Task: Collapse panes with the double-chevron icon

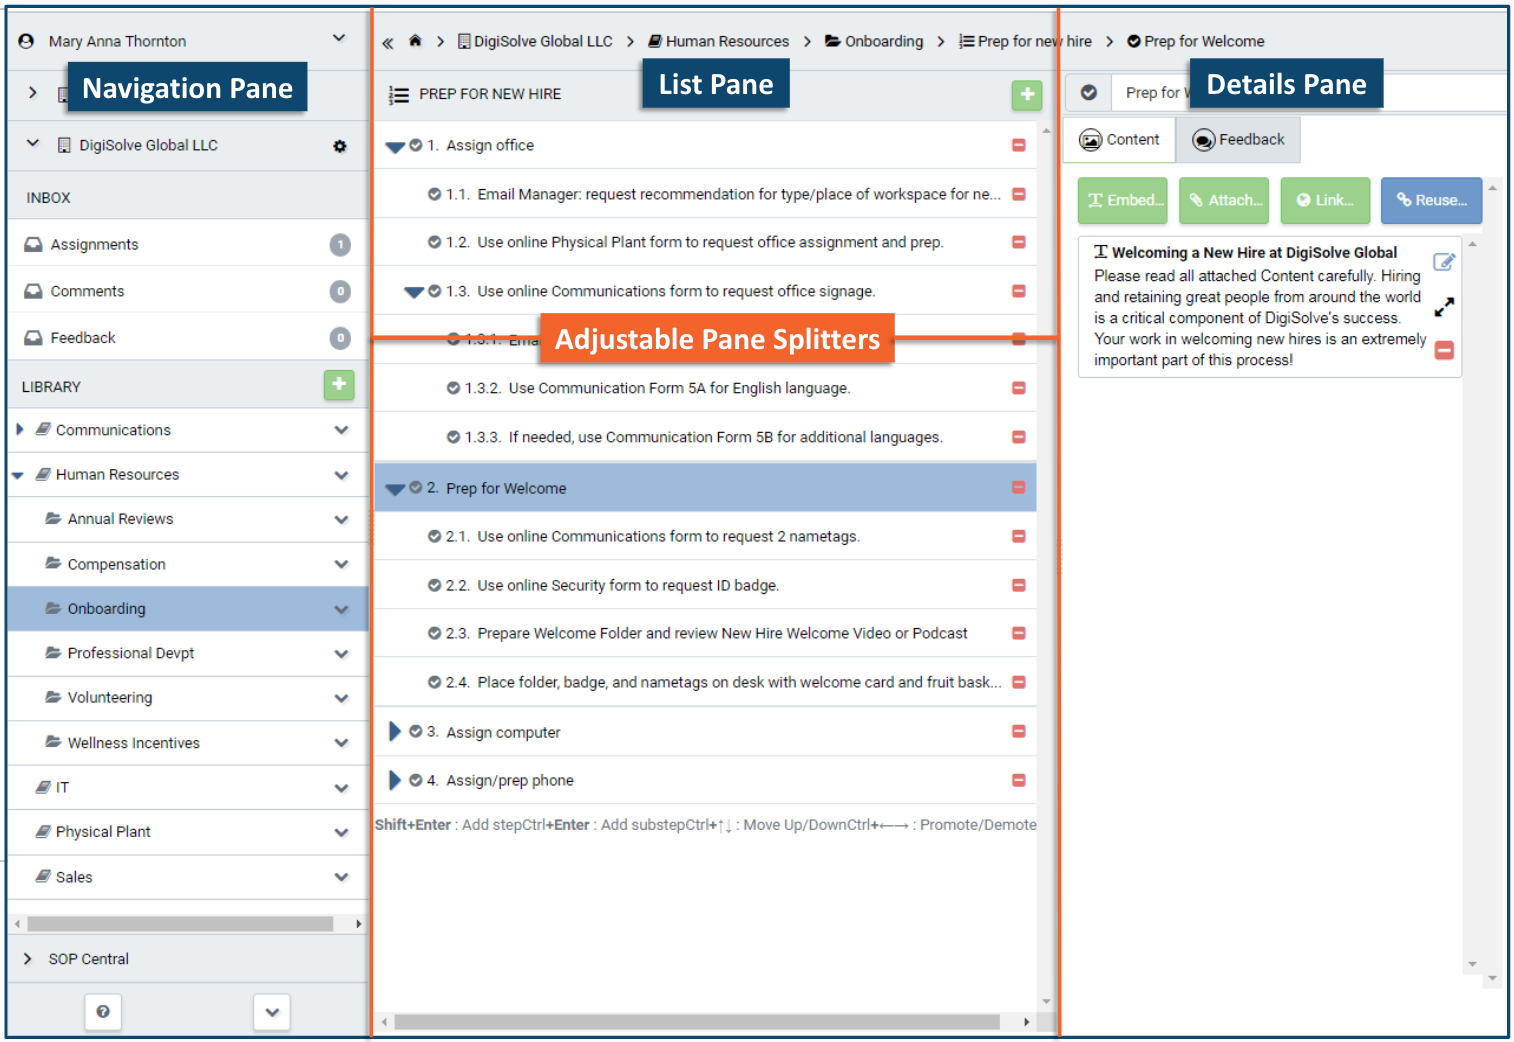Action: point(388,42)
